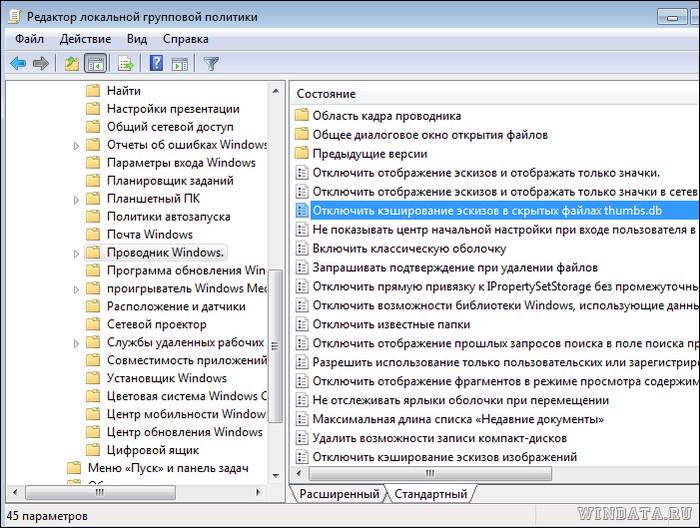This screenshot has width=700, height=528.
Task: Click the Forward arrow in toolbar
Action: click(41, 64)
